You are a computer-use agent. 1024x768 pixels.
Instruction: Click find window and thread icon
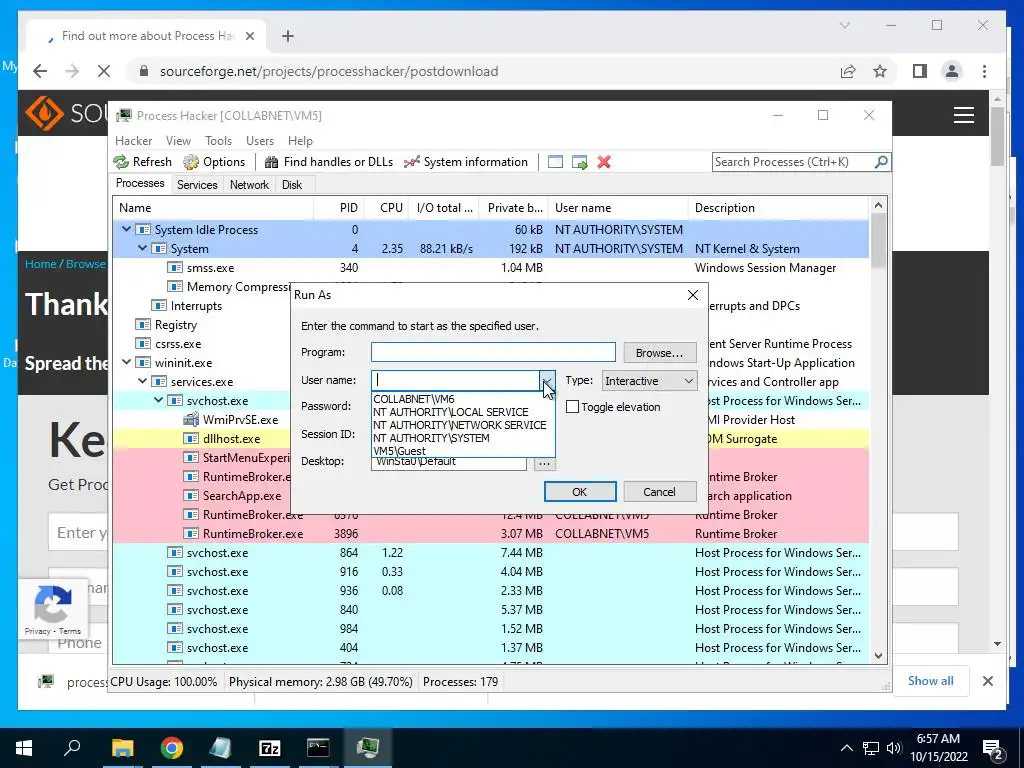tap(579, 162)
